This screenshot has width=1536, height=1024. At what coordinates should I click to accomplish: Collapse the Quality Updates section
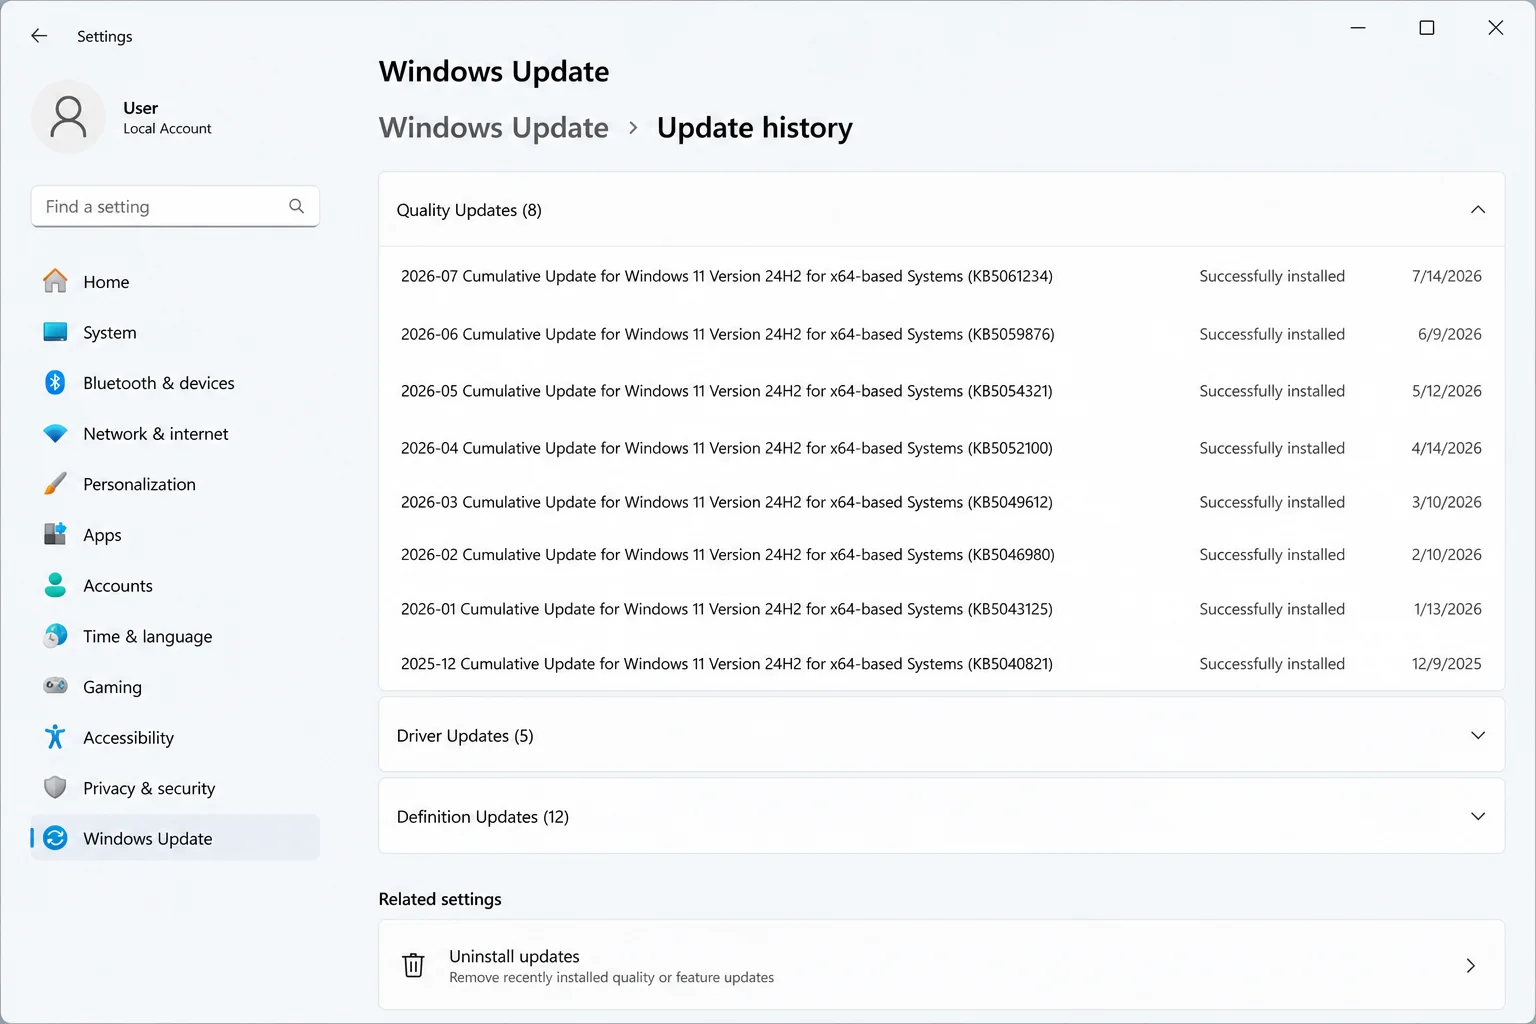[1478, 209]
